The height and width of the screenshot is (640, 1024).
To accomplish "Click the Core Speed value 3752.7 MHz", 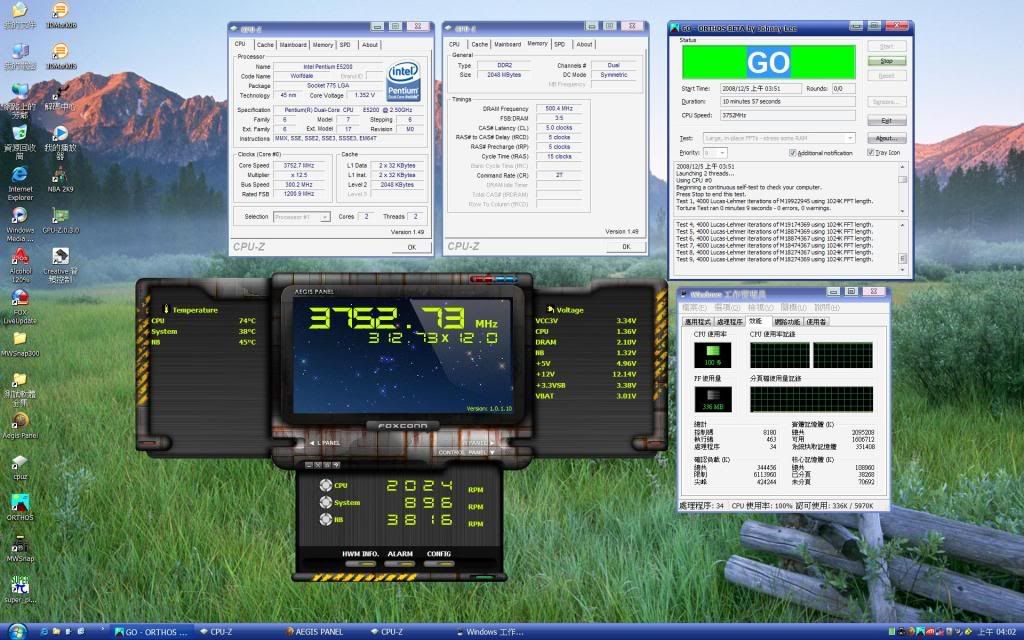I will tap(298, 166).
